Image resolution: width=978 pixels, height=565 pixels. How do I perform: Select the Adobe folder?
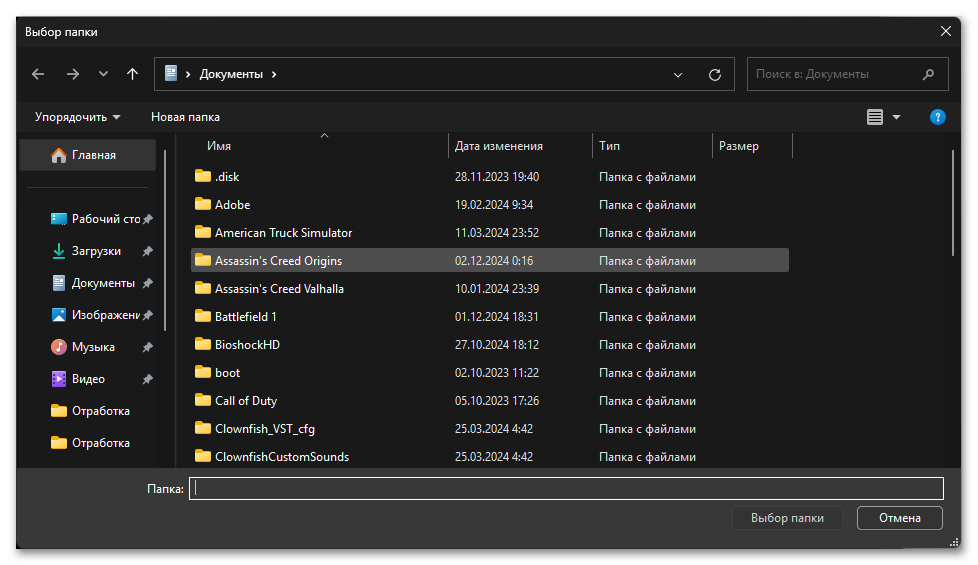pyautogui.click(x=490, y=205)
